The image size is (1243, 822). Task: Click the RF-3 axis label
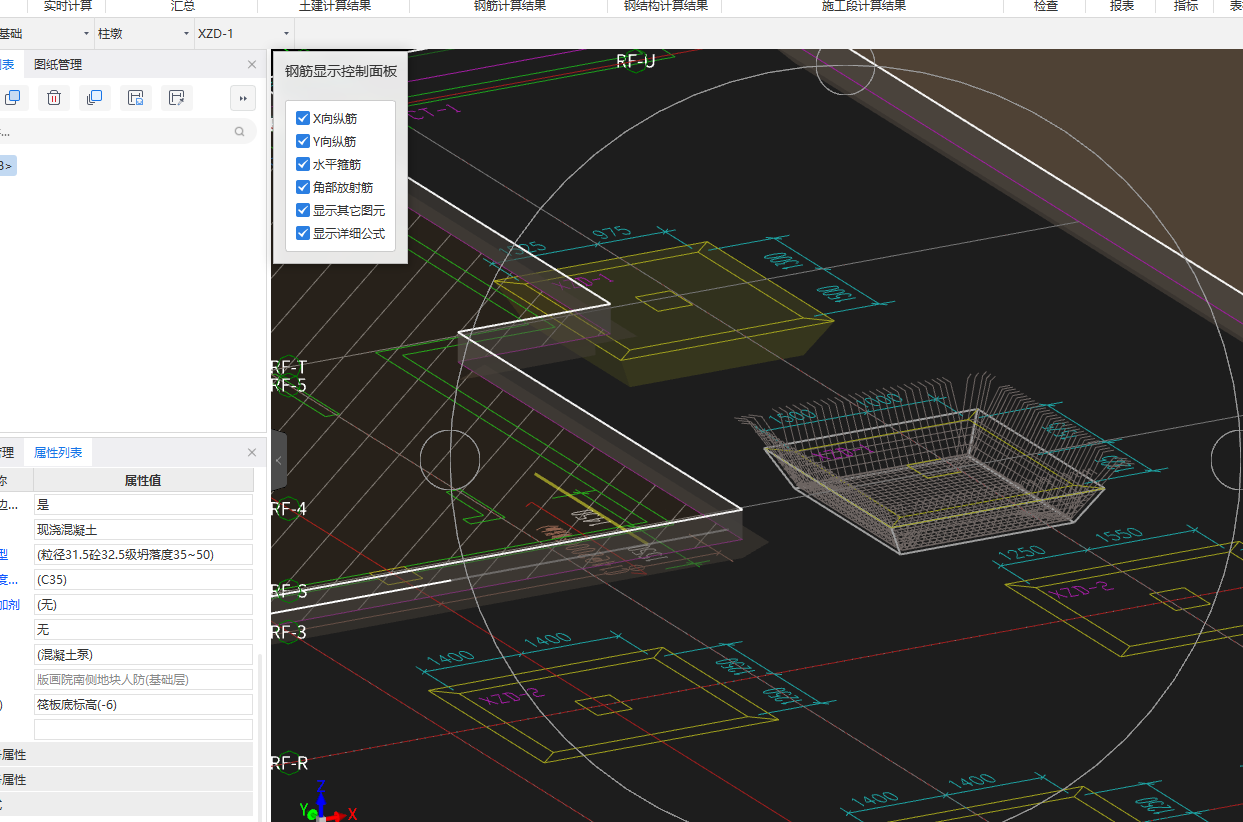click(x=289, y=632)
